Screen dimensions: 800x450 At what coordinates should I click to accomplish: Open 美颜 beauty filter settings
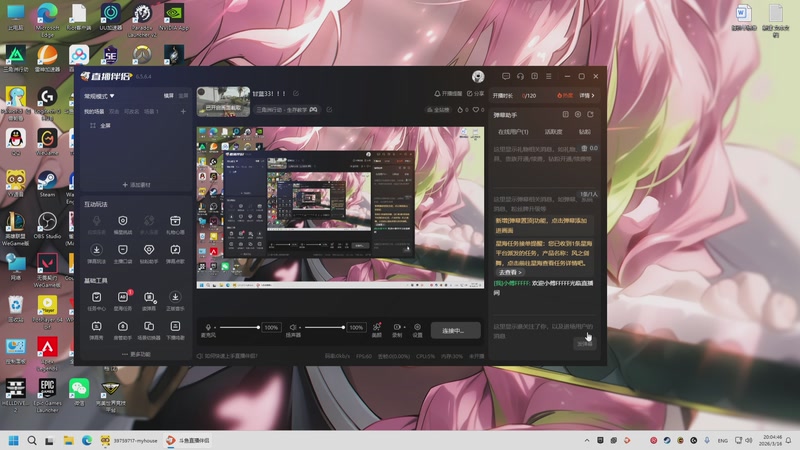pos(377,330)
